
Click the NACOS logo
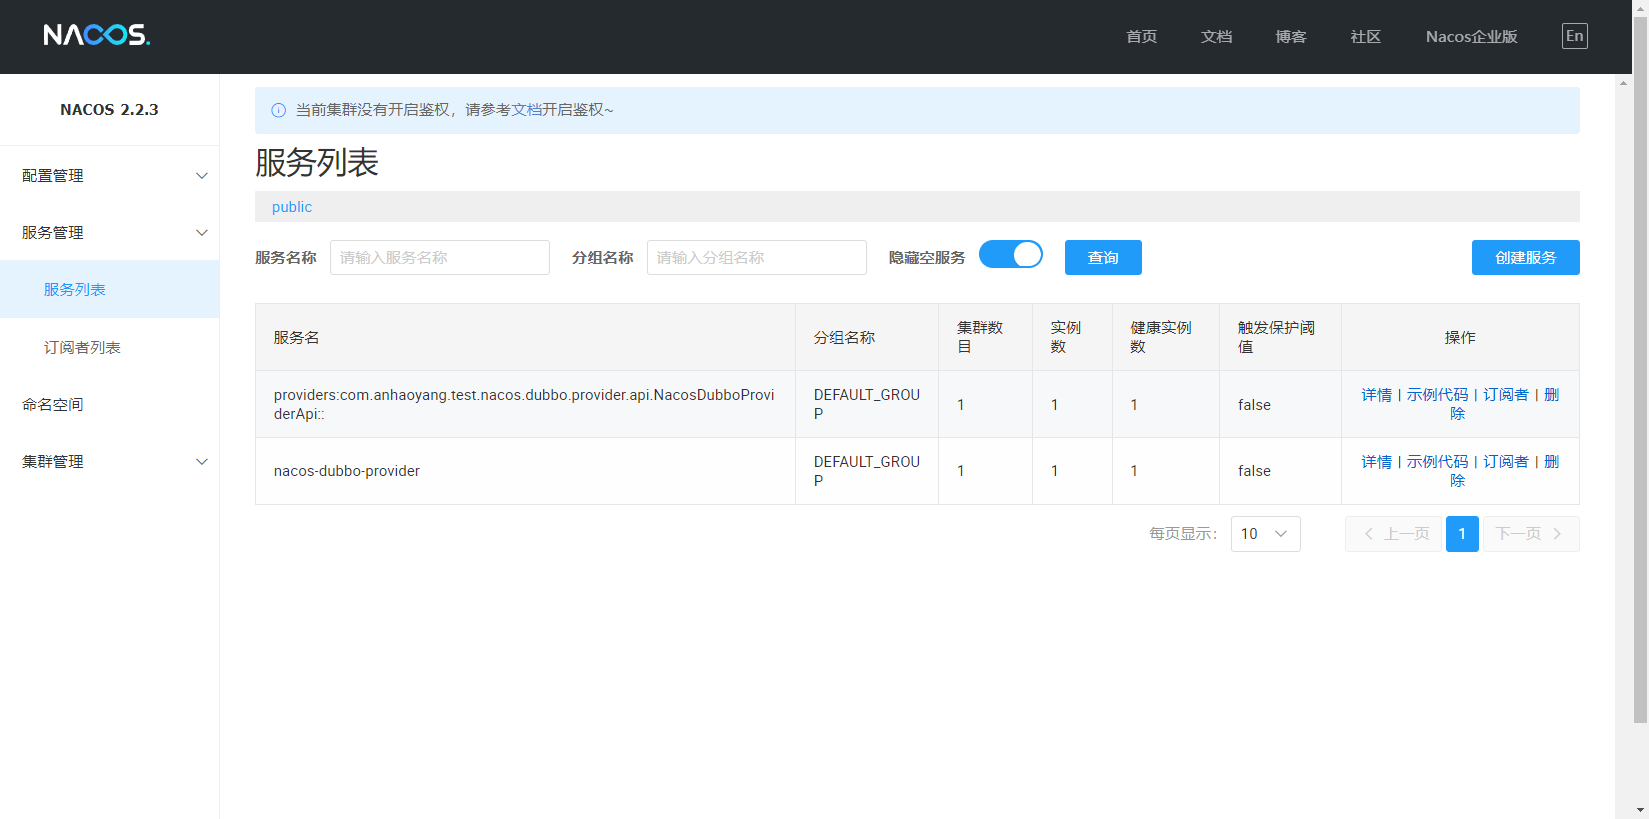pos(96,36)
